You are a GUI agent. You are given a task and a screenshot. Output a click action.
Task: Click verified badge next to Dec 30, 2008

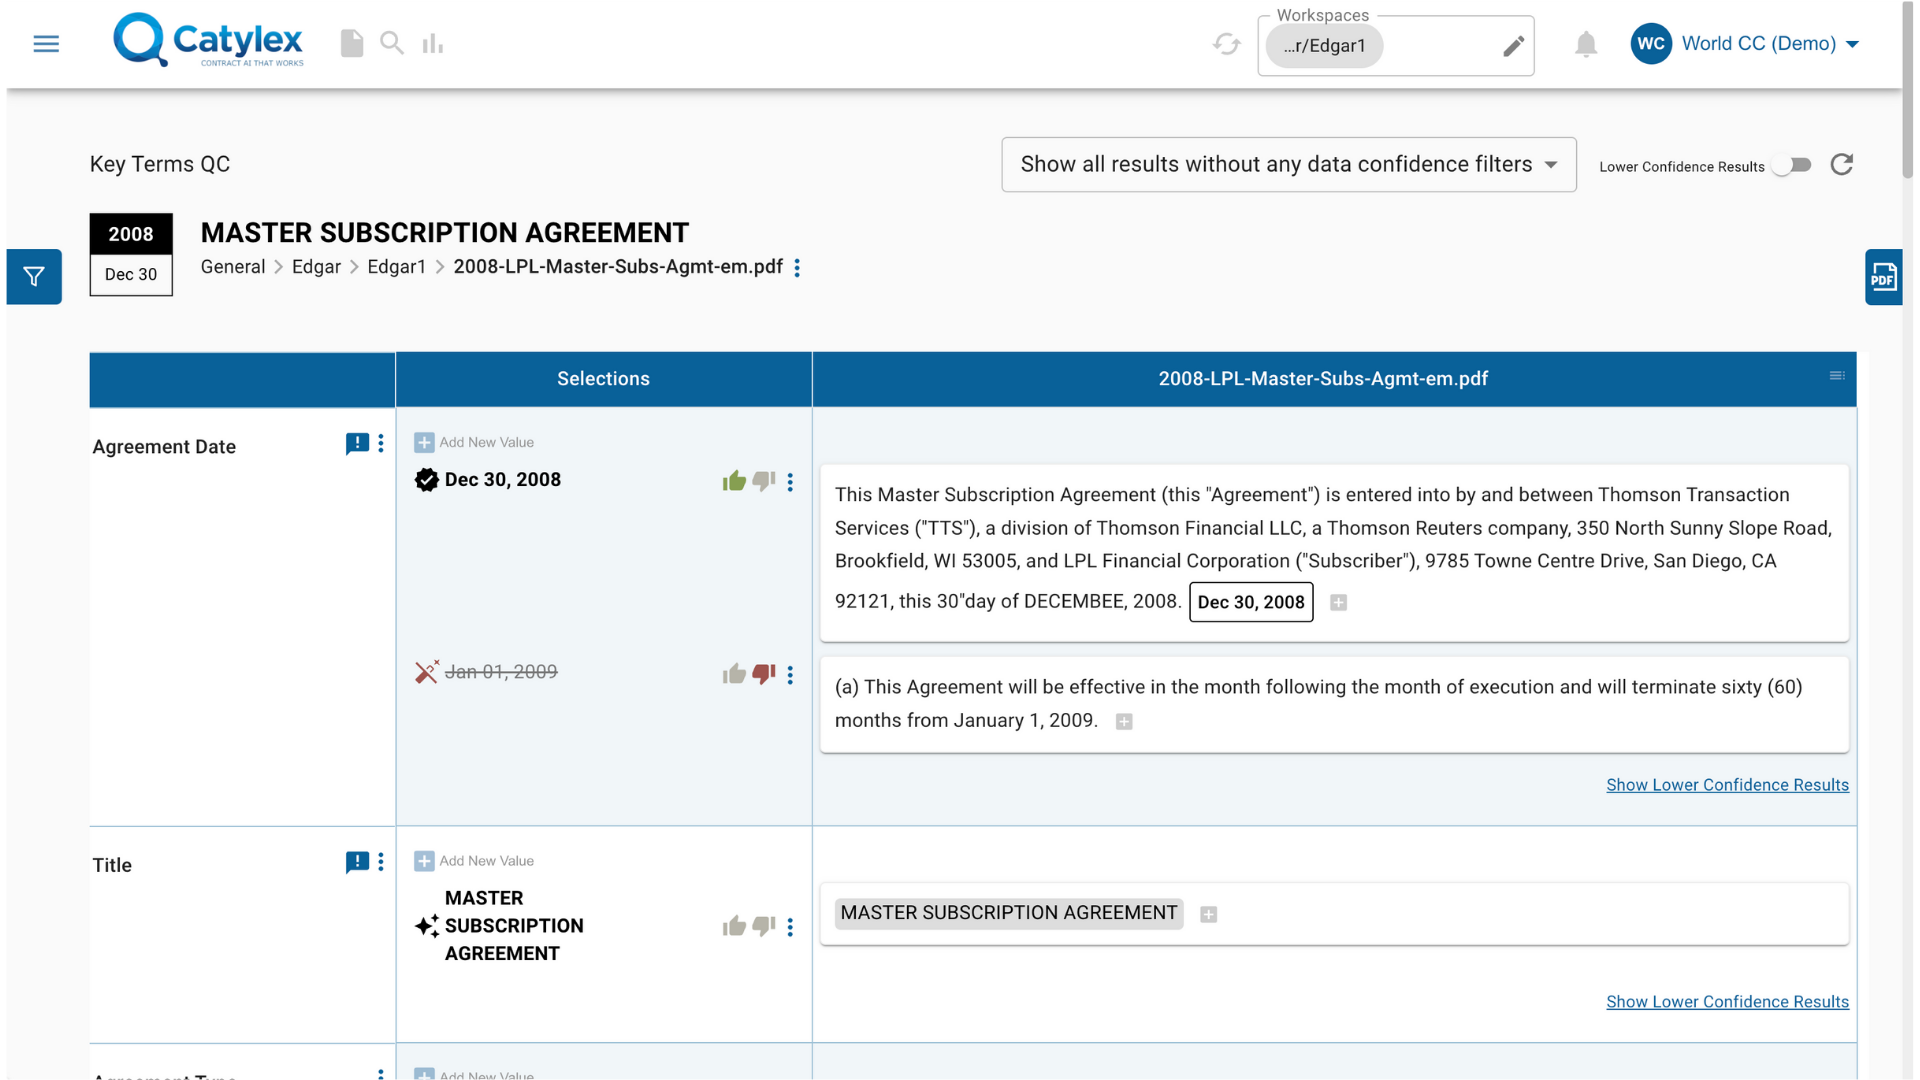[426, 480]
